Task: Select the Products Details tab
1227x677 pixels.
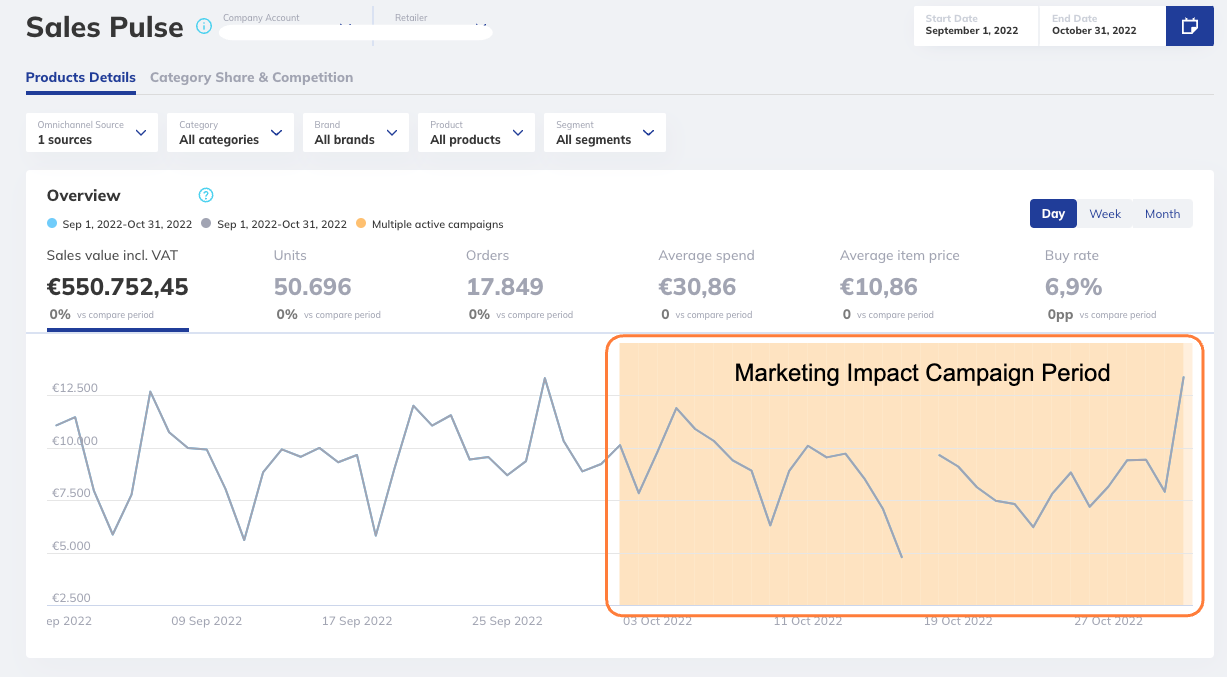Action: click(81, 77)
